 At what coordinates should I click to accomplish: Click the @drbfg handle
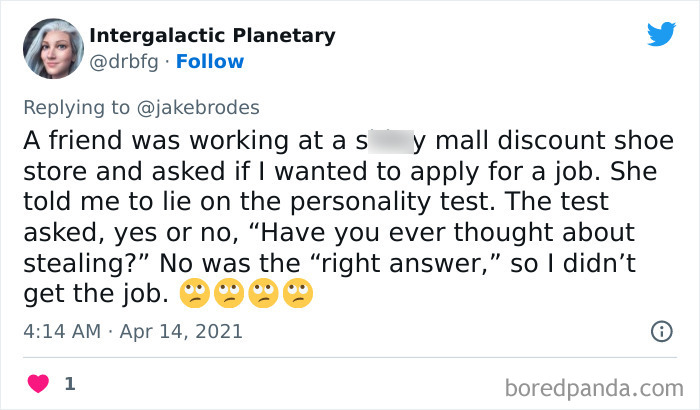coord(126,62)
